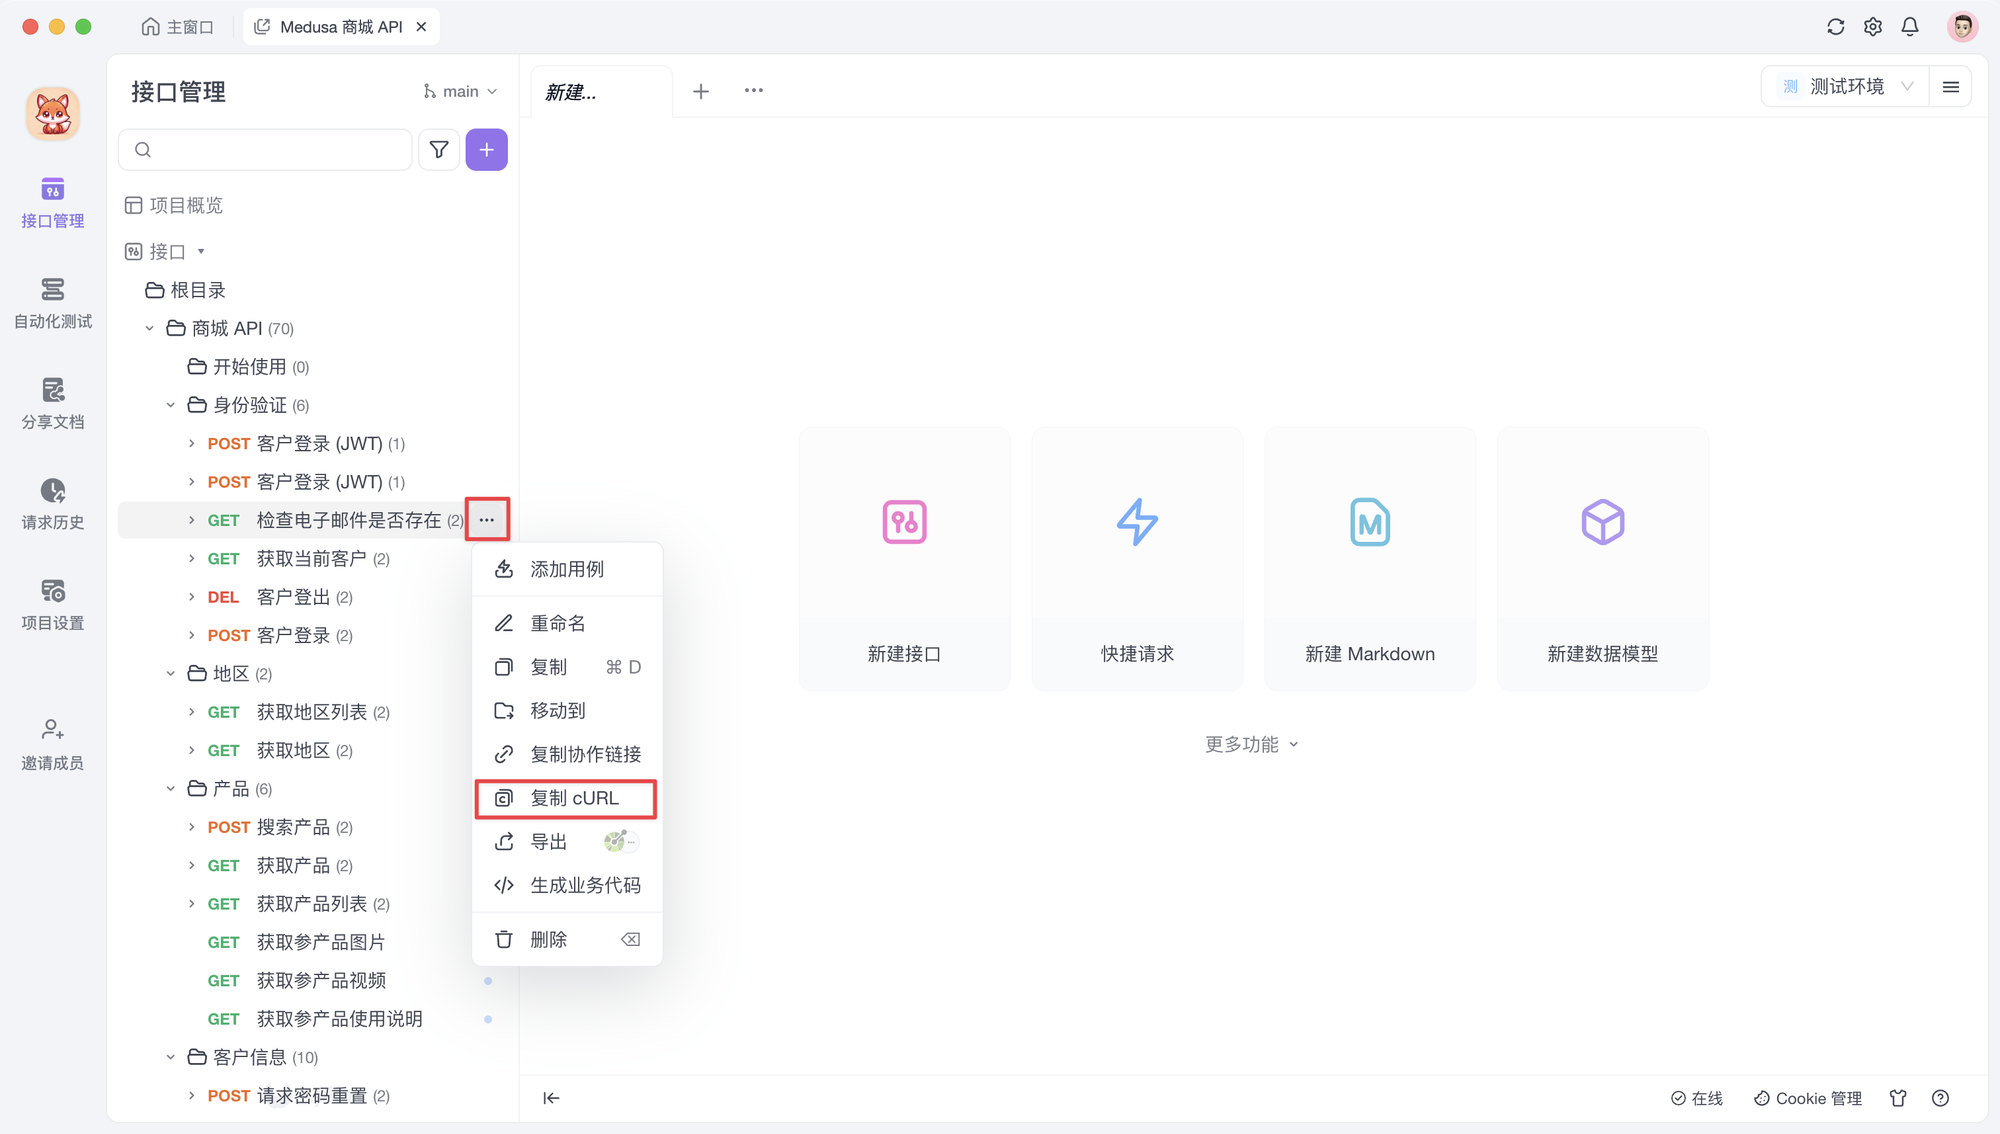Click the purple plus add button

[x=487, y=150]
